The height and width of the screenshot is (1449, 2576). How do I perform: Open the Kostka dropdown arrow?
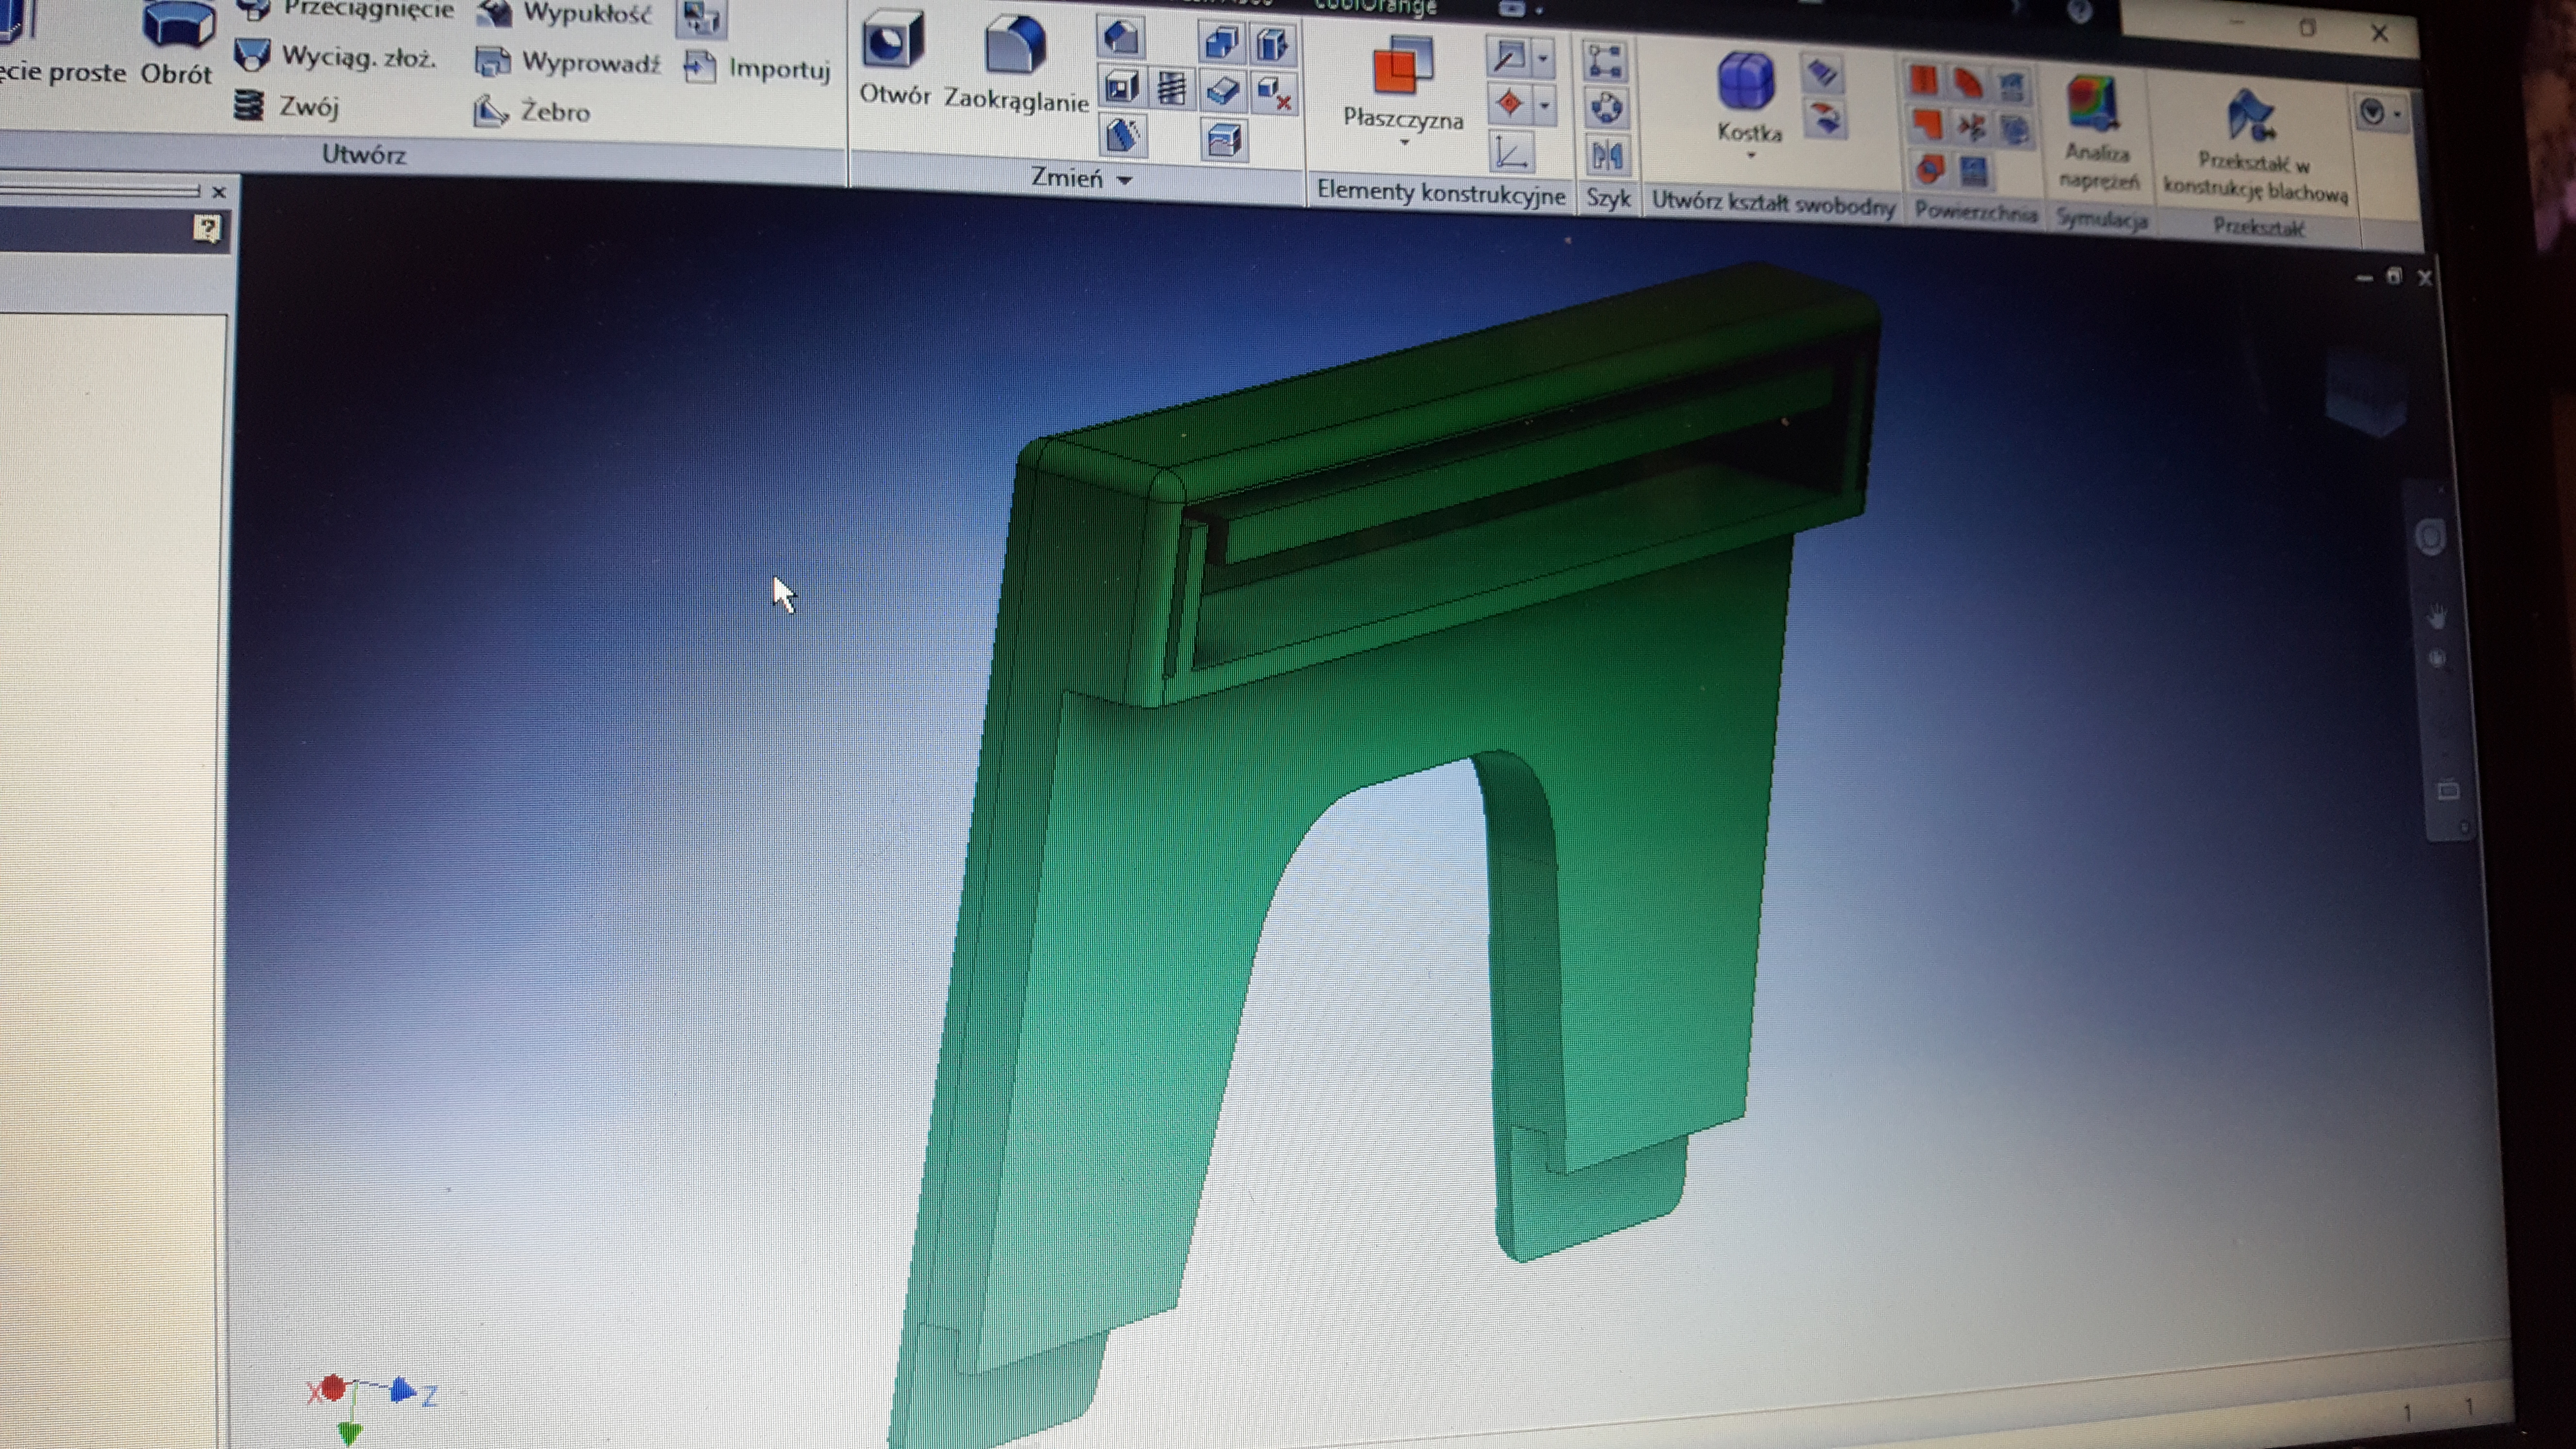pos(1751,156)
